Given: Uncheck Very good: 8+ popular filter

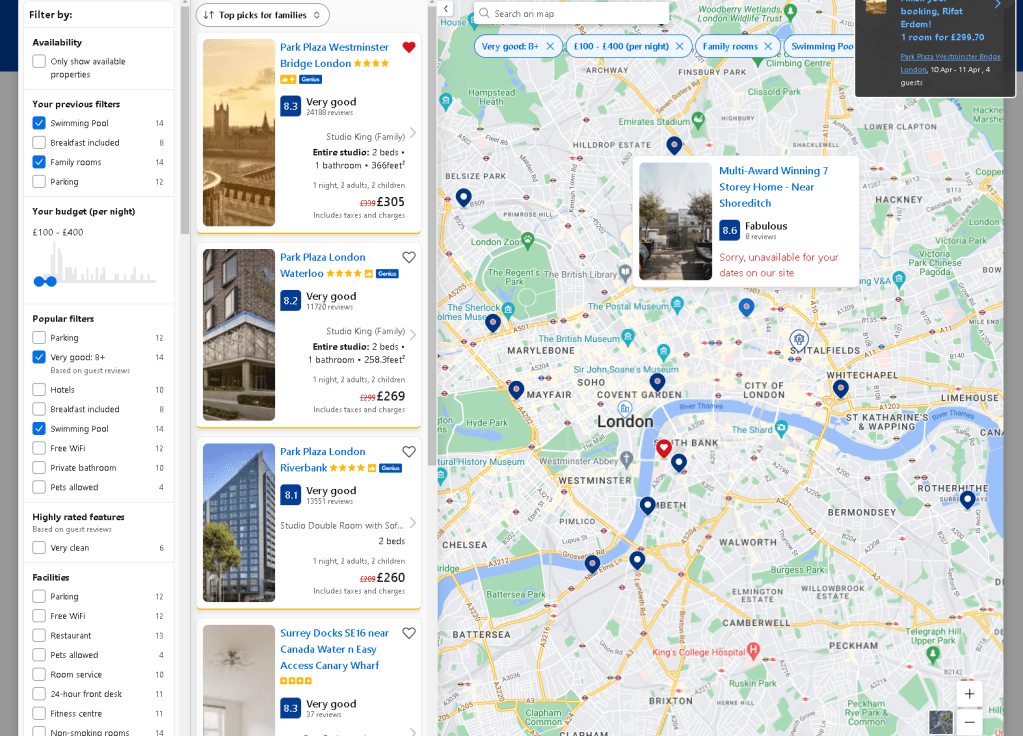Looking at the screenshot, I should [x=38, y=358].
